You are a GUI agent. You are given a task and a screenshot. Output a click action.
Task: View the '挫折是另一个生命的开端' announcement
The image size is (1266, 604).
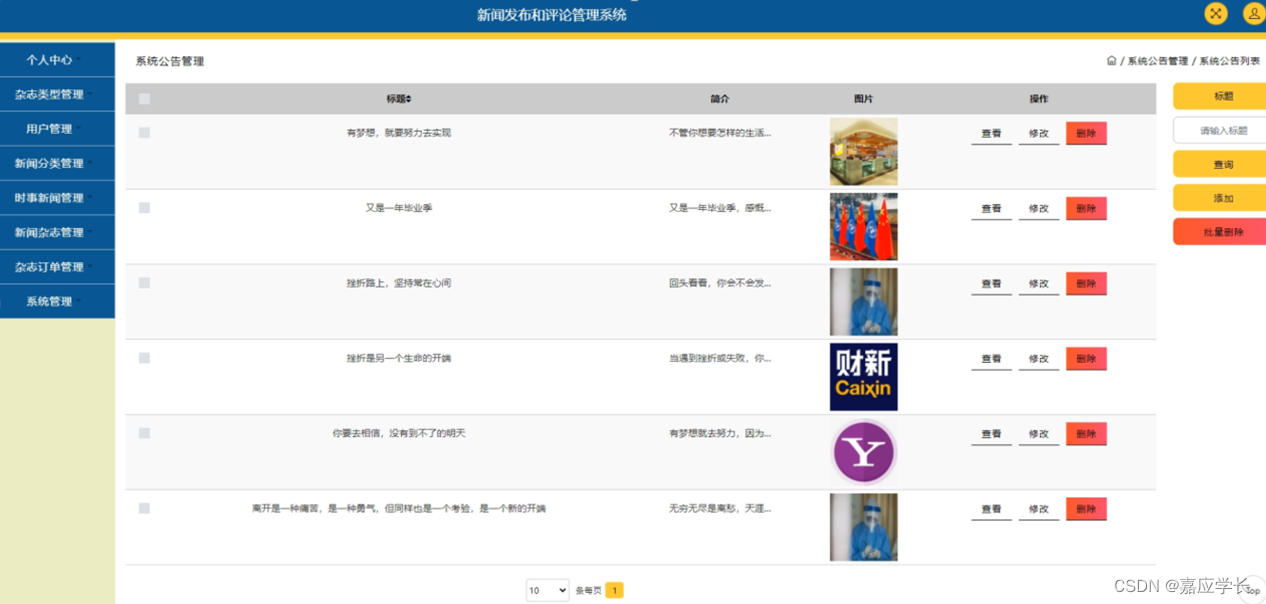click(x=991, y=359)
